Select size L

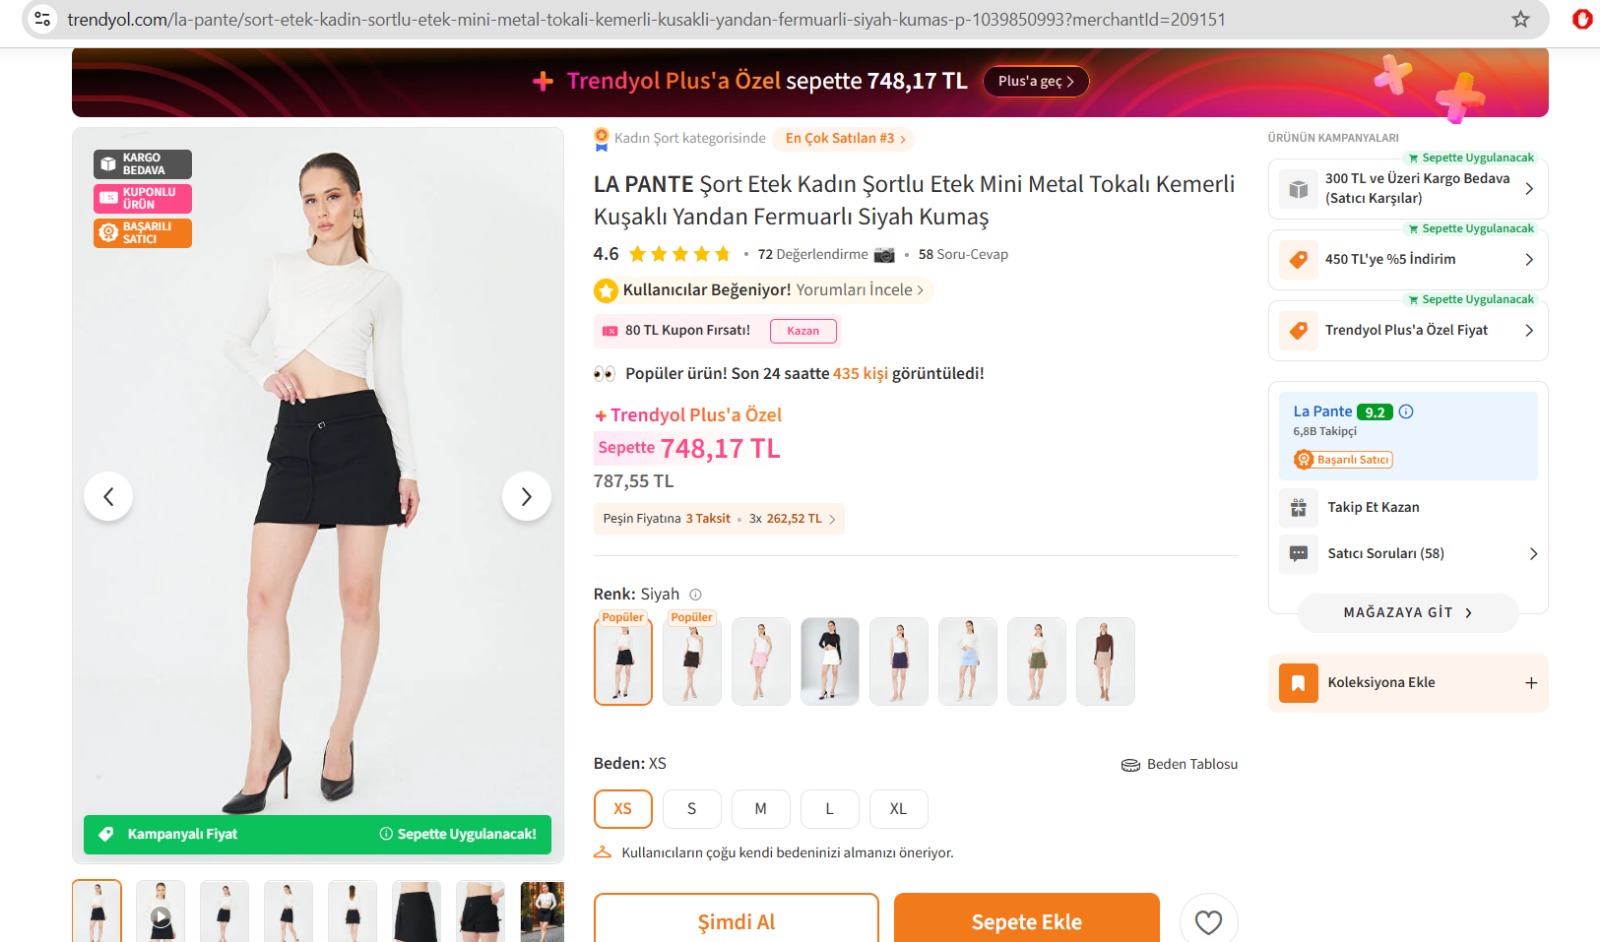tap(830, 809)
